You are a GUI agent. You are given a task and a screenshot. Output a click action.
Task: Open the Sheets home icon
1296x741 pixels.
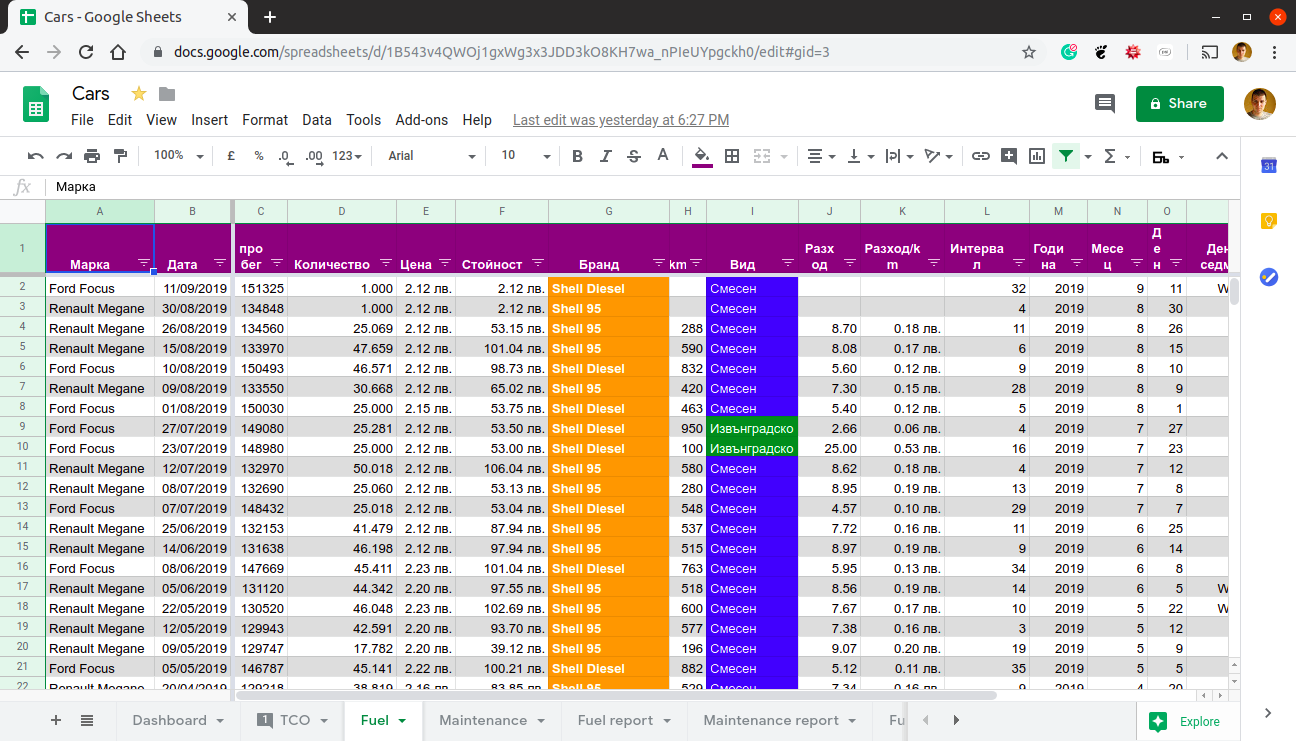(x=36, y=103)
